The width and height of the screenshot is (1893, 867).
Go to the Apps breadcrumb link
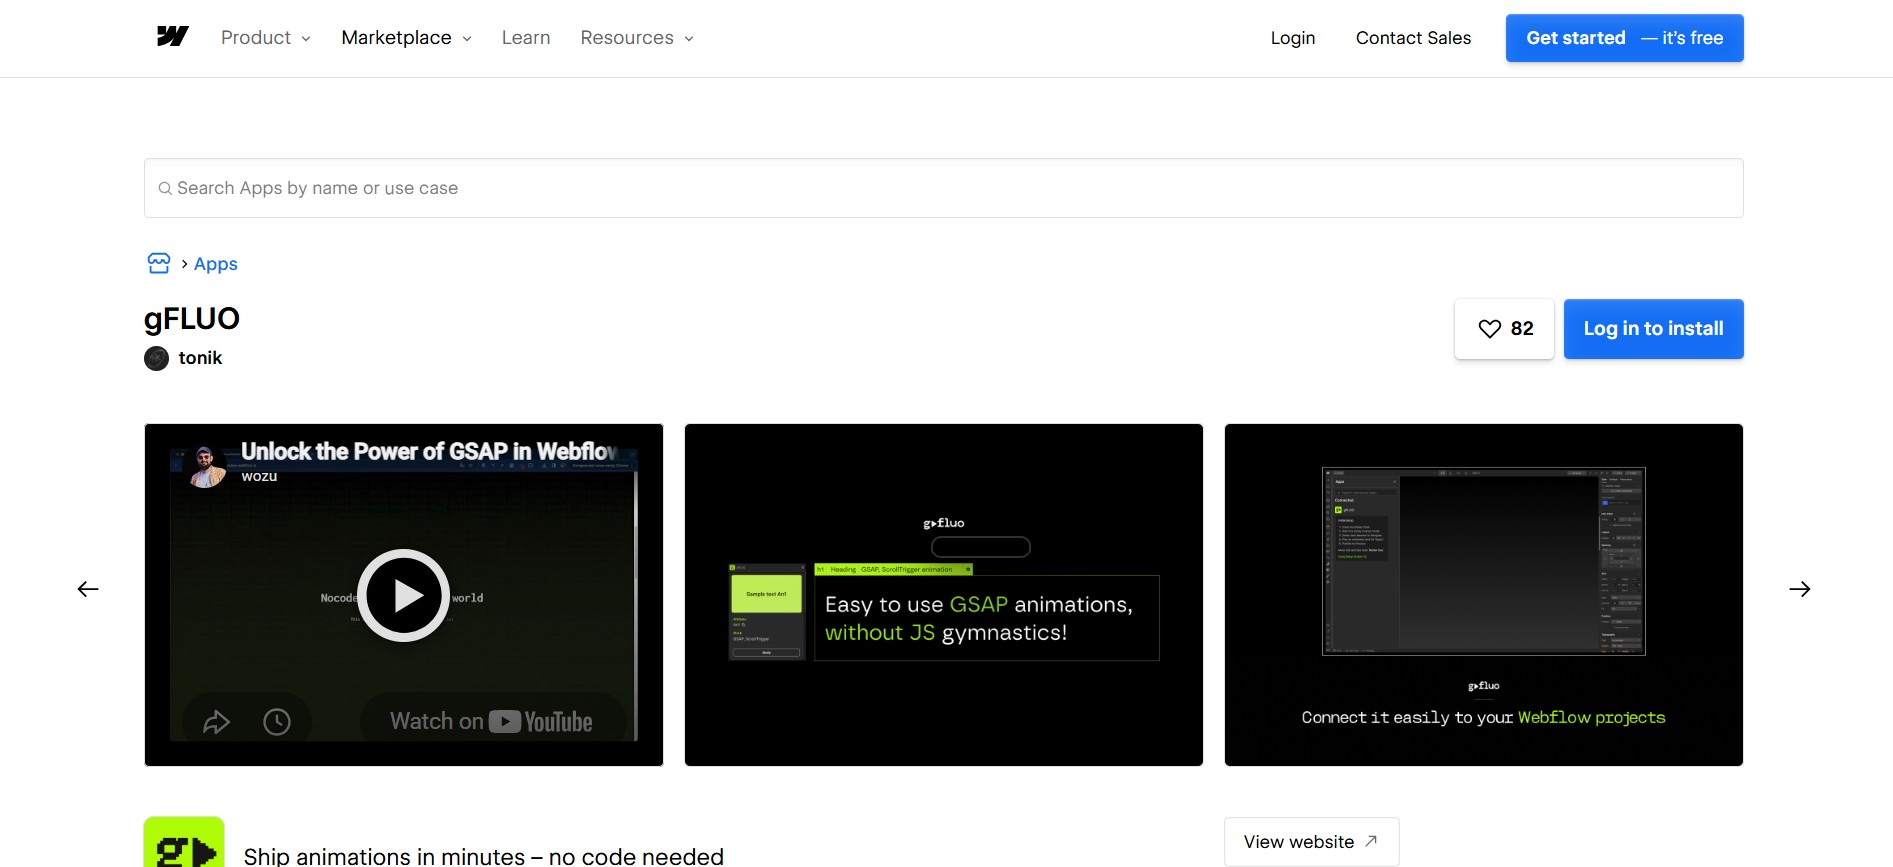coord(216,264)
